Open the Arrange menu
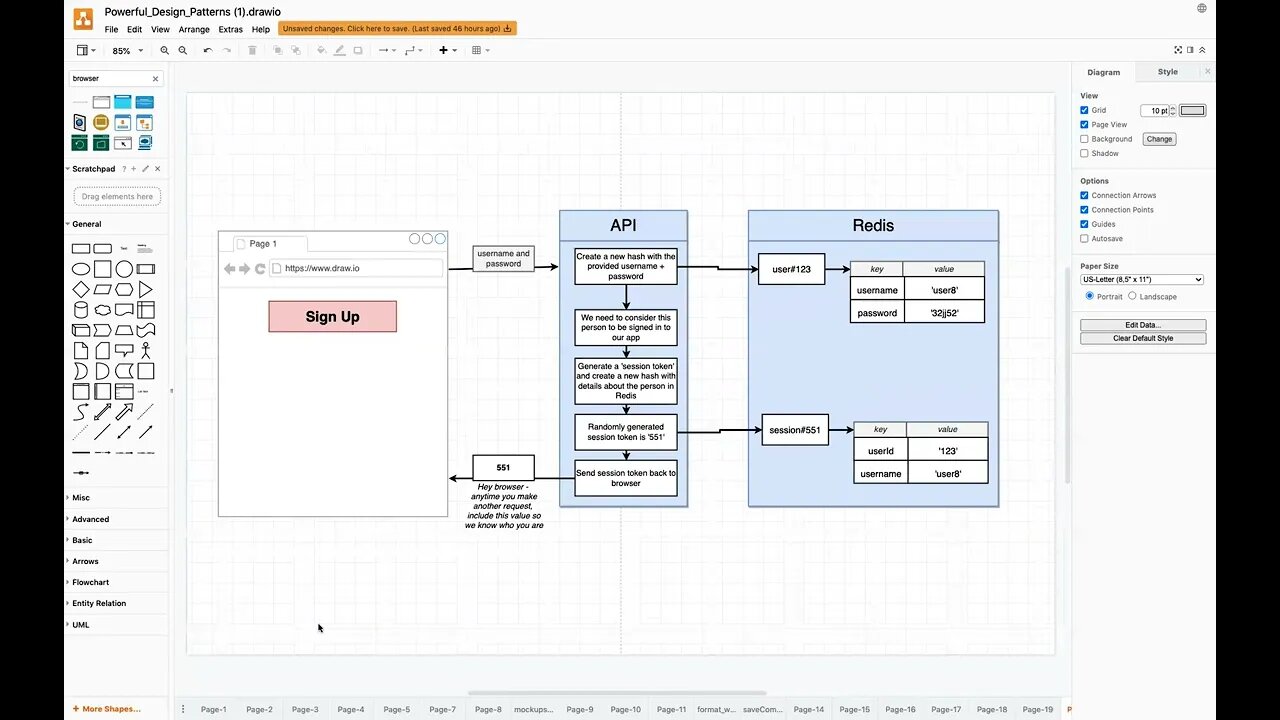Image resolution: width=1280 pixels, height=720 pixels. pyautogui.click(x=194, y=29)
